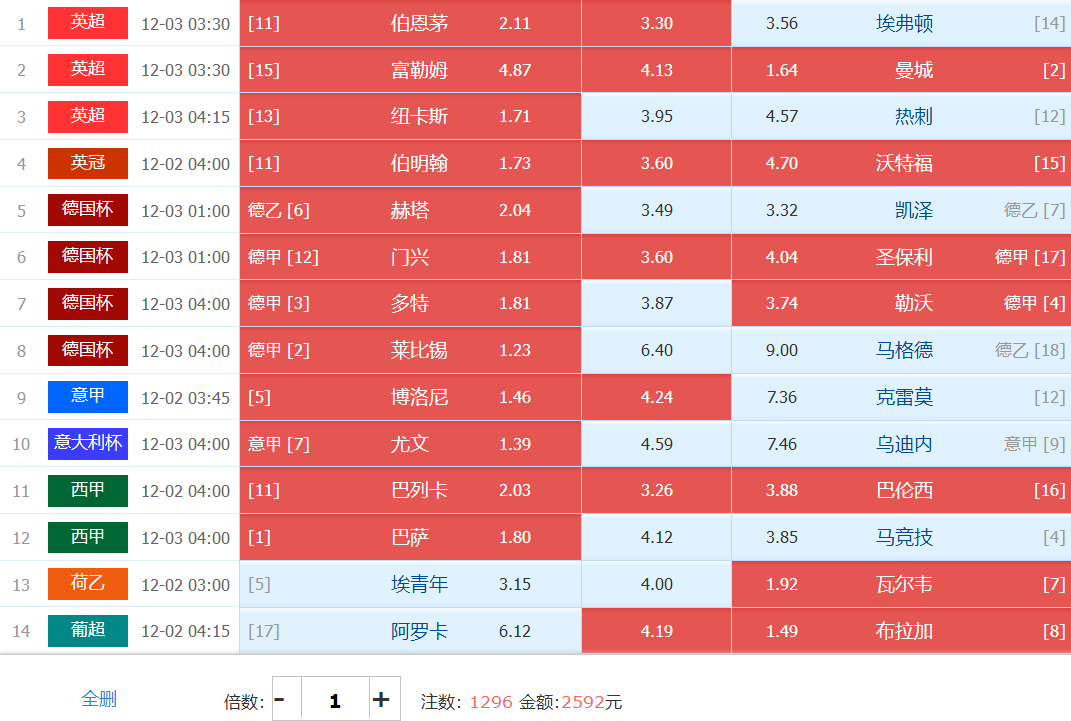Select draw odds 3.49 for 赫塔 match

click(x=656, y=210)
